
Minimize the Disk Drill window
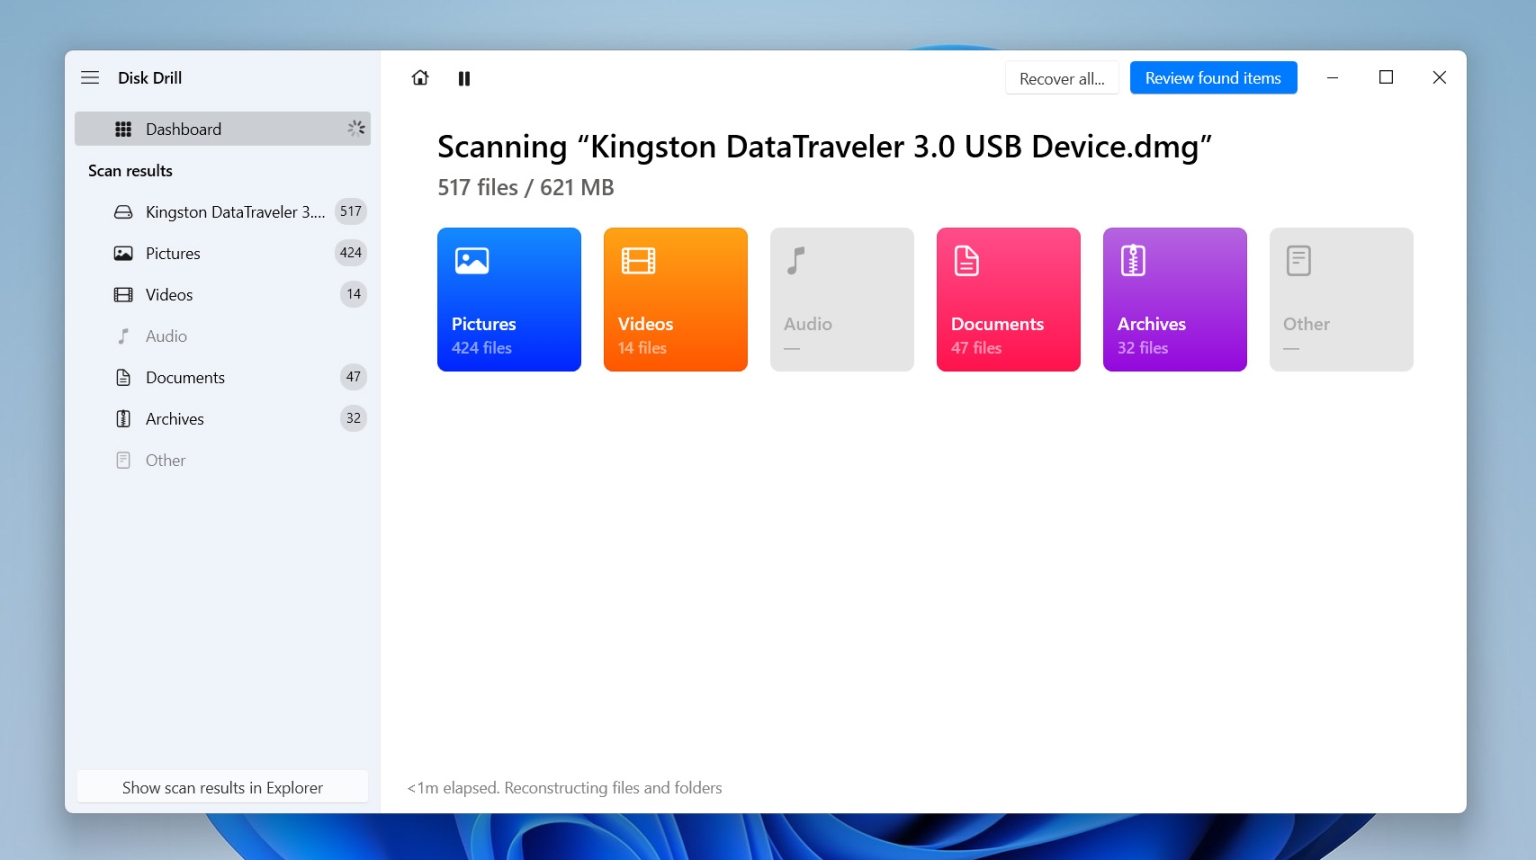1332,78
